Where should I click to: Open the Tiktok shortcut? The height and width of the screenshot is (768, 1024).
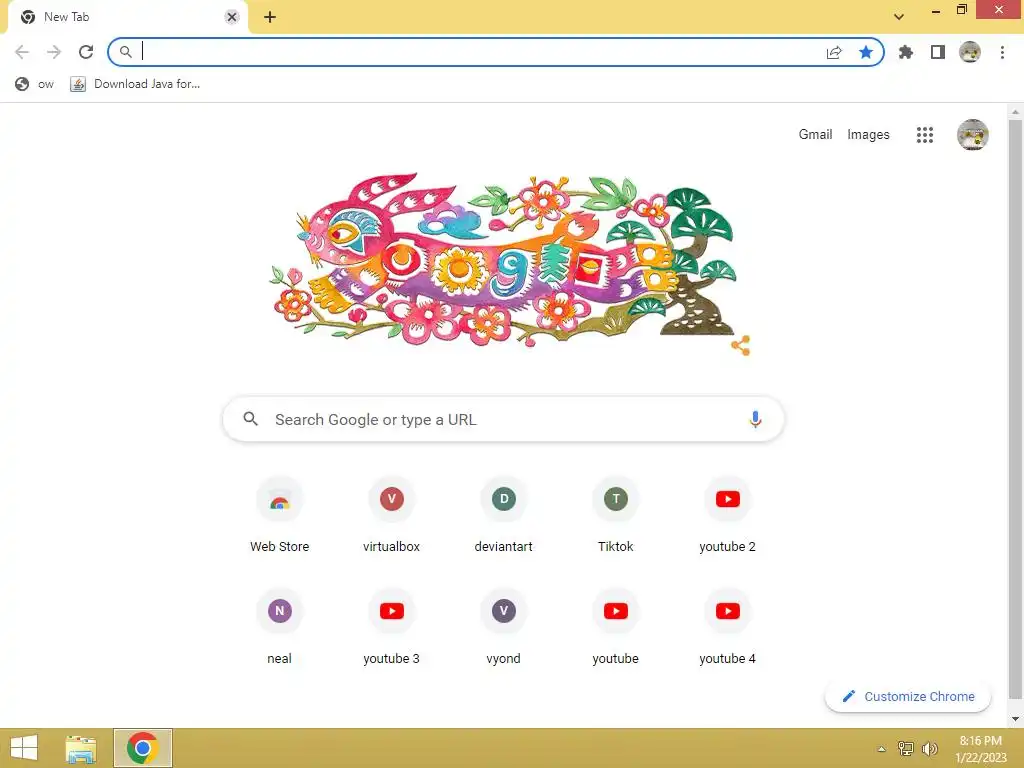[615, 516]
